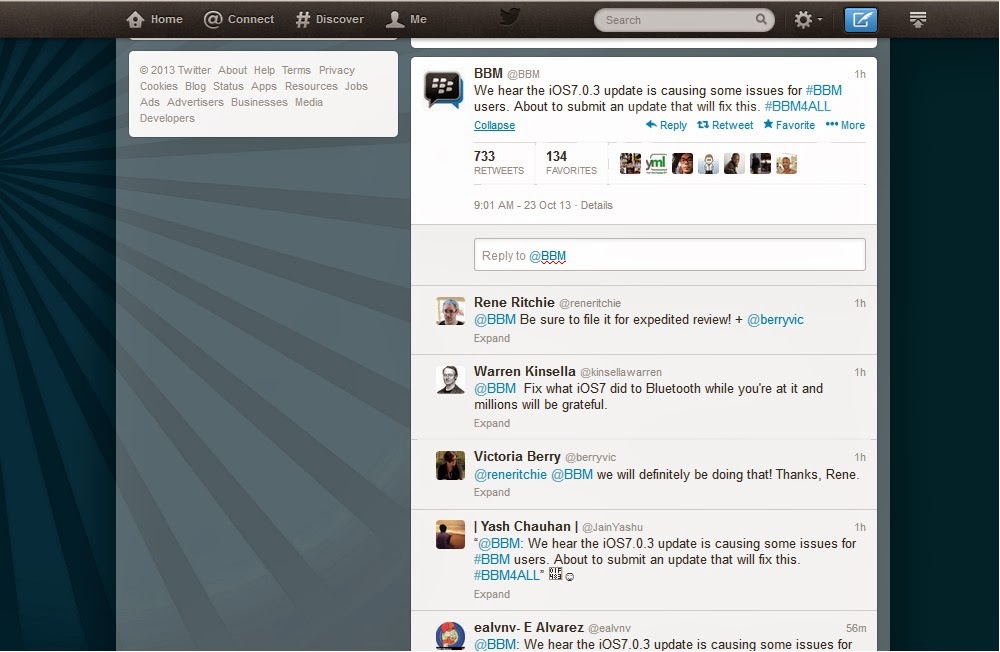Open the 9:01 AM - 23 Oct 13 timestamp
The height and width of the screenshot is (652, 1000).
[x=522, y=205]
